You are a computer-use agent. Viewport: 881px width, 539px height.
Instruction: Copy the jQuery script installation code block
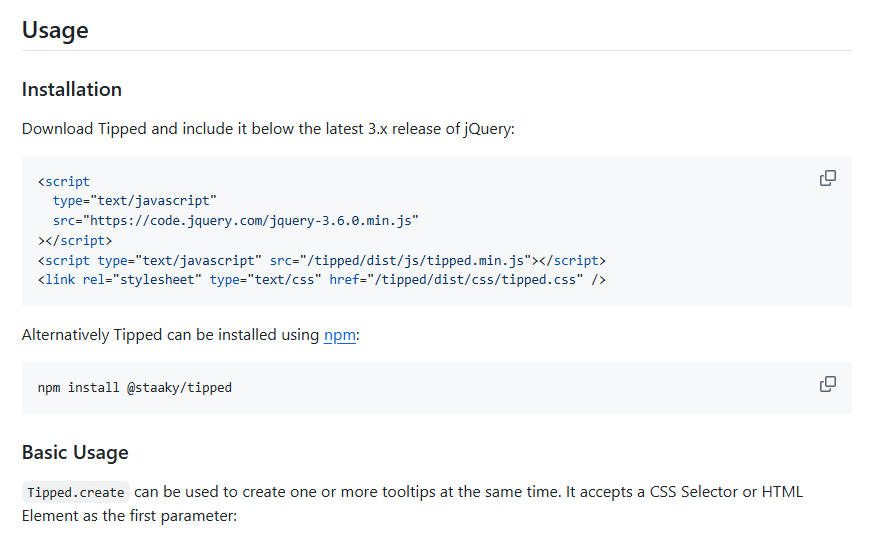(x=827, y=178)
